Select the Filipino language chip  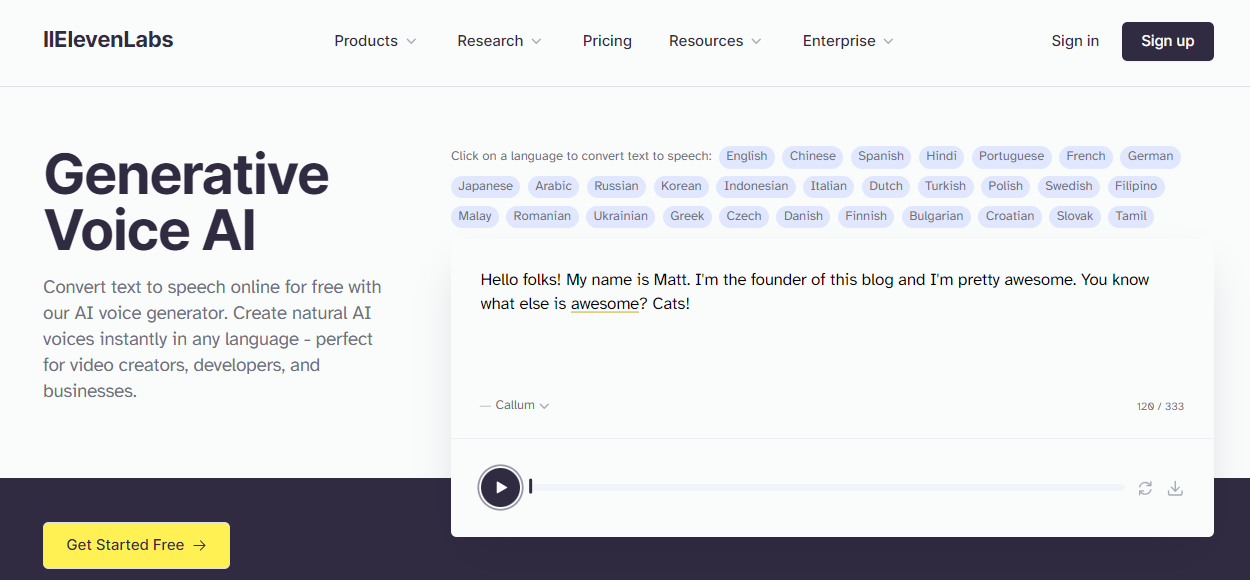tap(1136, 186)
